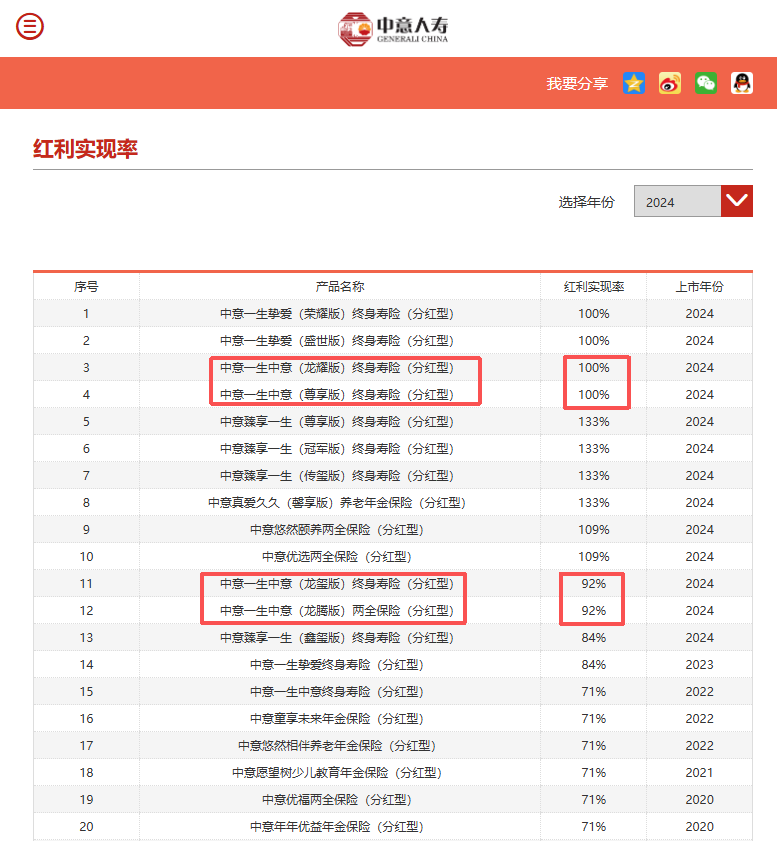
Task: Click 中意年年优益年金保险 in row 20
Action: (x=337, y=826)
